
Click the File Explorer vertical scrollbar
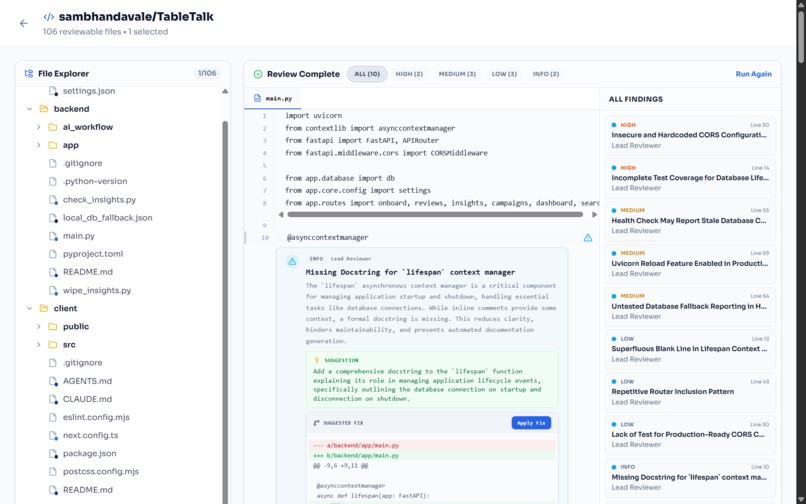pyautogui.click(x=225, y=312)
